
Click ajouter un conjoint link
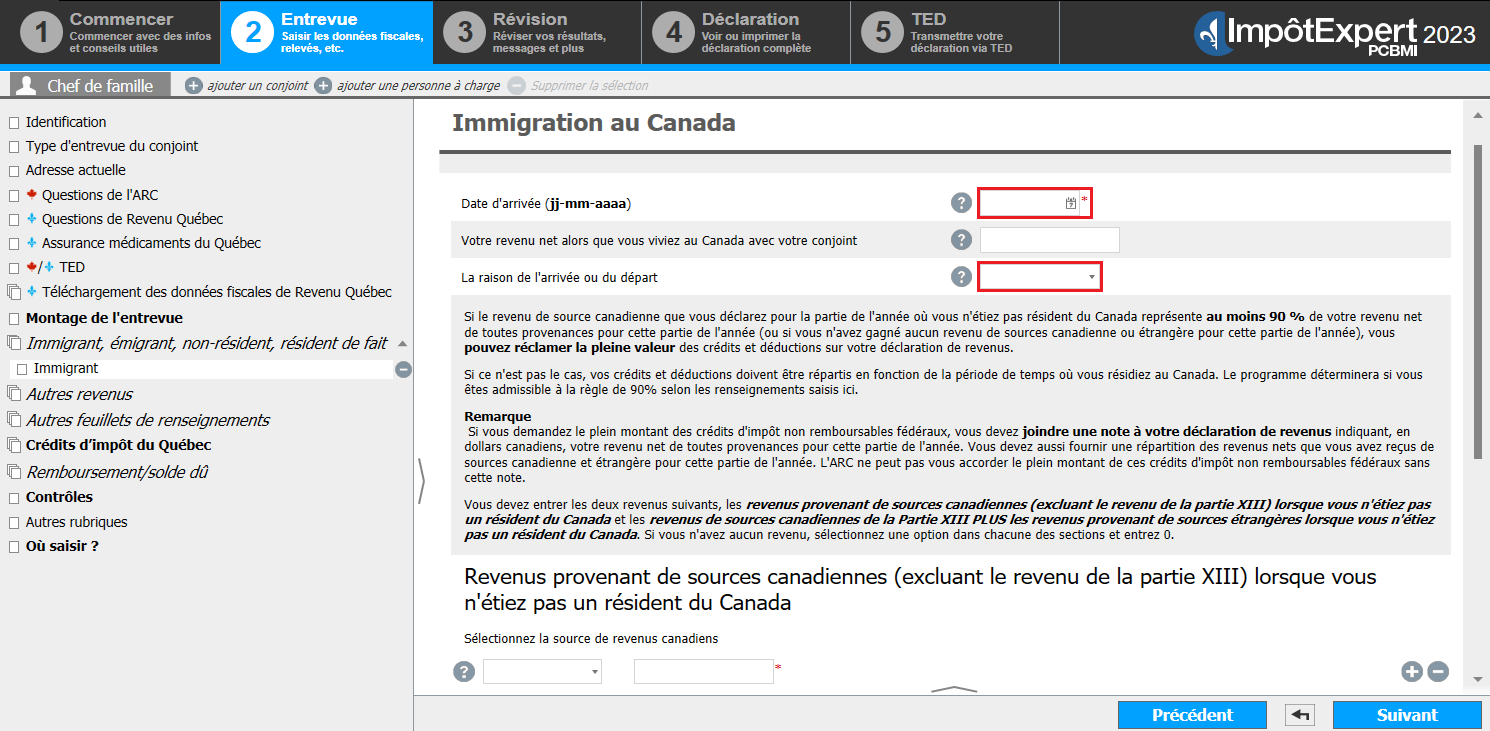click(x=258, y=86)
